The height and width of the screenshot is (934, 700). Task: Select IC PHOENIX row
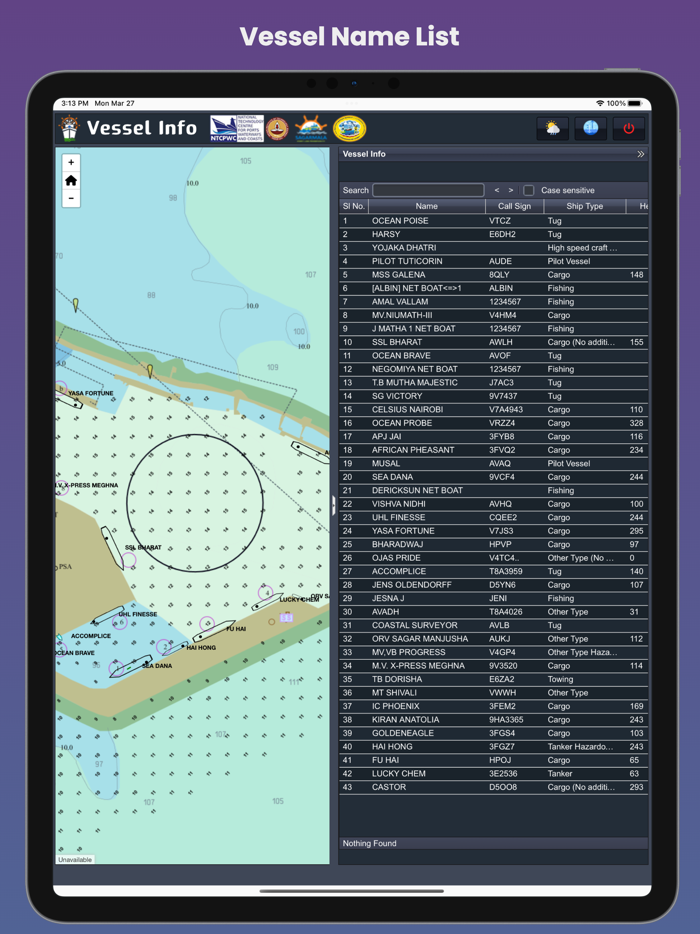click(x=493, y=706)
